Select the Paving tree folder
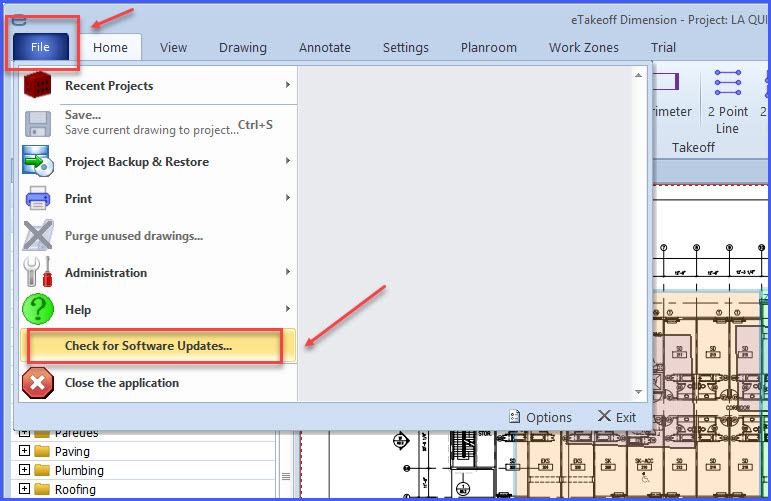This screenshot has width=771, height=501. point(72,451)
